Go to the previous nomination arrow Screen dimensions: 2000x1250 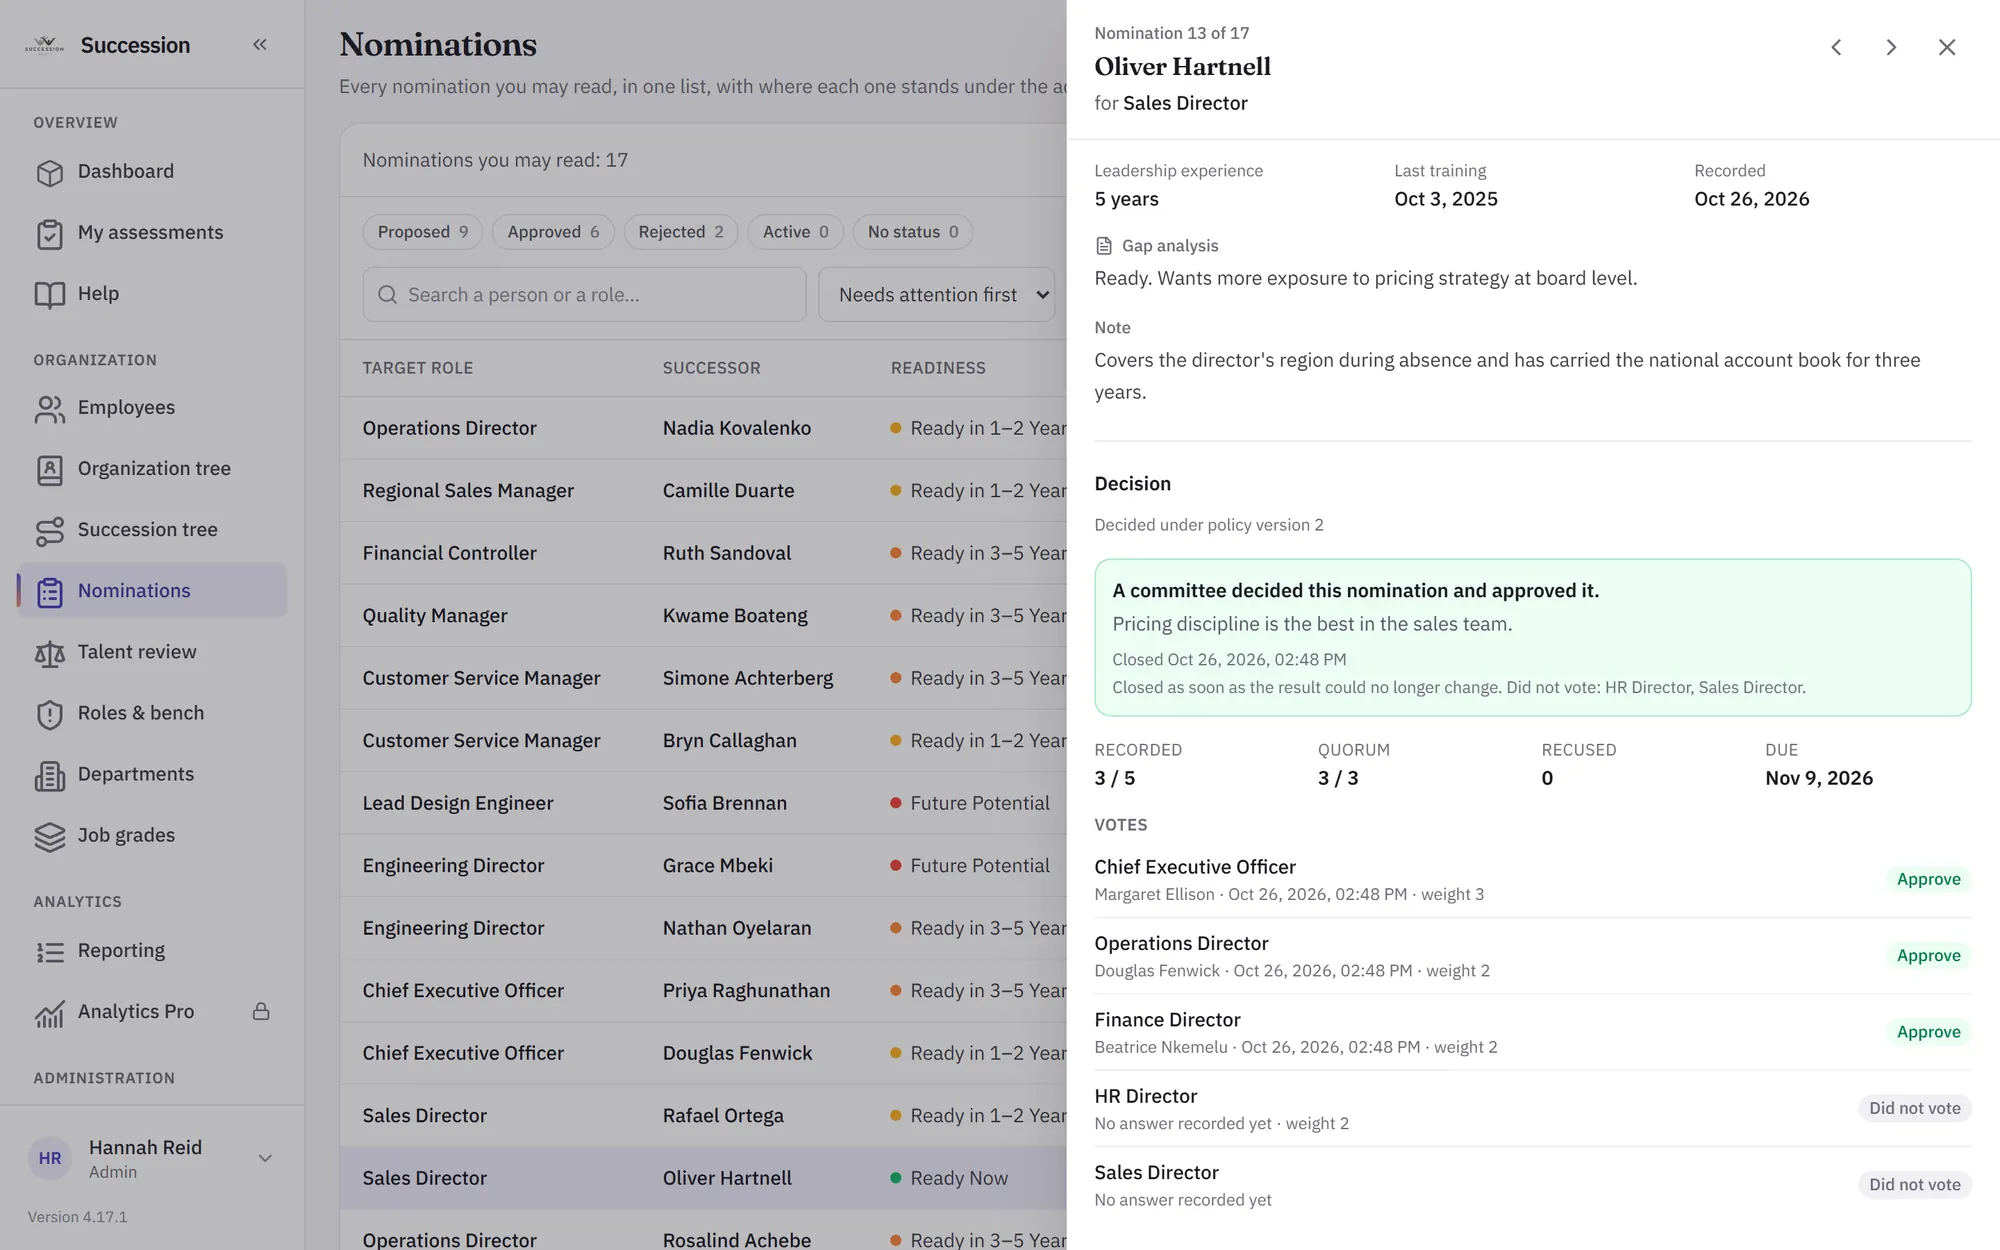pyautogui.click(x=1836, y=47)
